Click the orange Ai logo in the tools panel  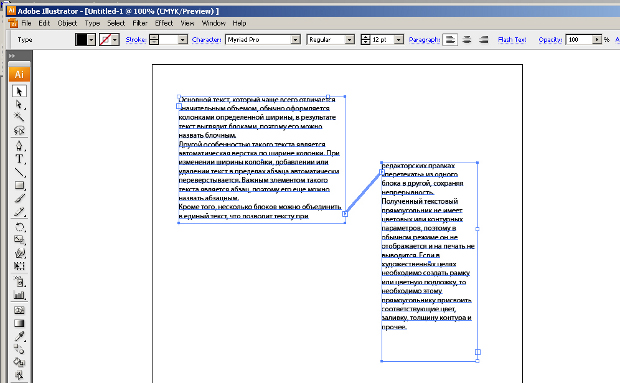[19, 74]
